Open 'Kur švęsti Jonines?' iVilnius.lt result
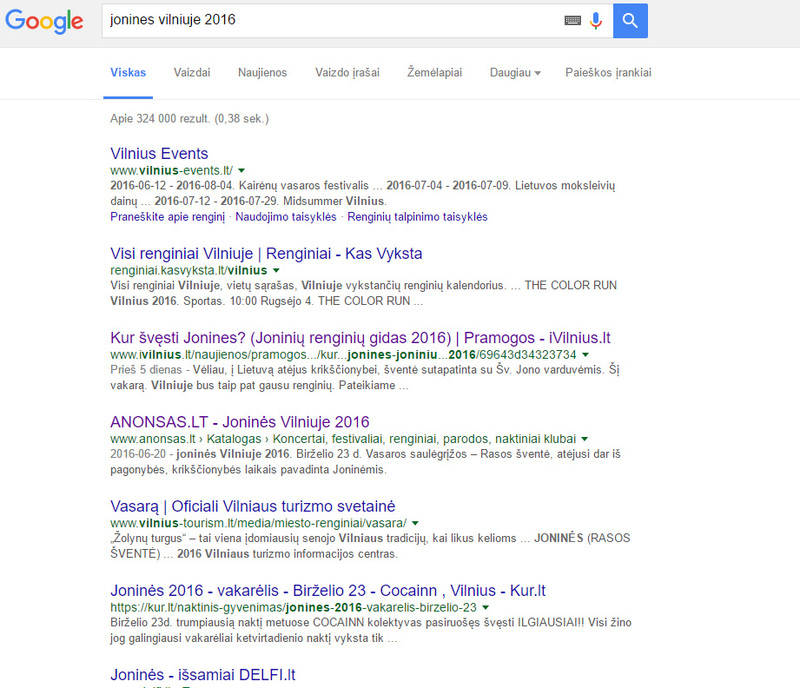The image size is (800, 688). (x=360, y=338)
